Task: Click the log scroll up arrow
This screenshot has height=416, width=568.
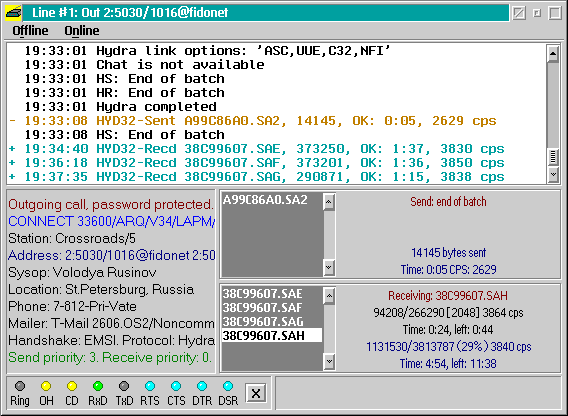Action: pos(553,54)
